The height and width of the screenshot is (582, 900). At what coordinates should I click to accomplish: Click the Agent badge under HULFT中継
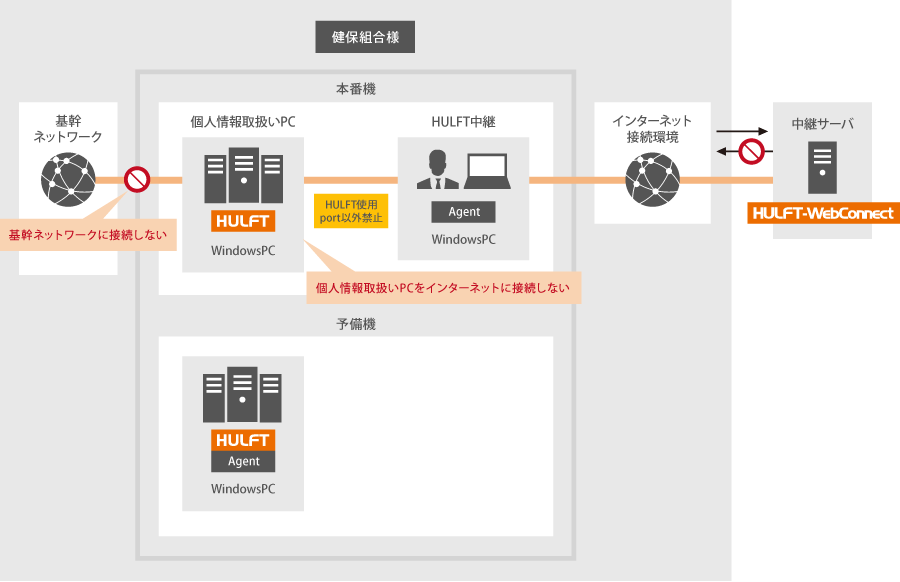(x=464, y=212)
